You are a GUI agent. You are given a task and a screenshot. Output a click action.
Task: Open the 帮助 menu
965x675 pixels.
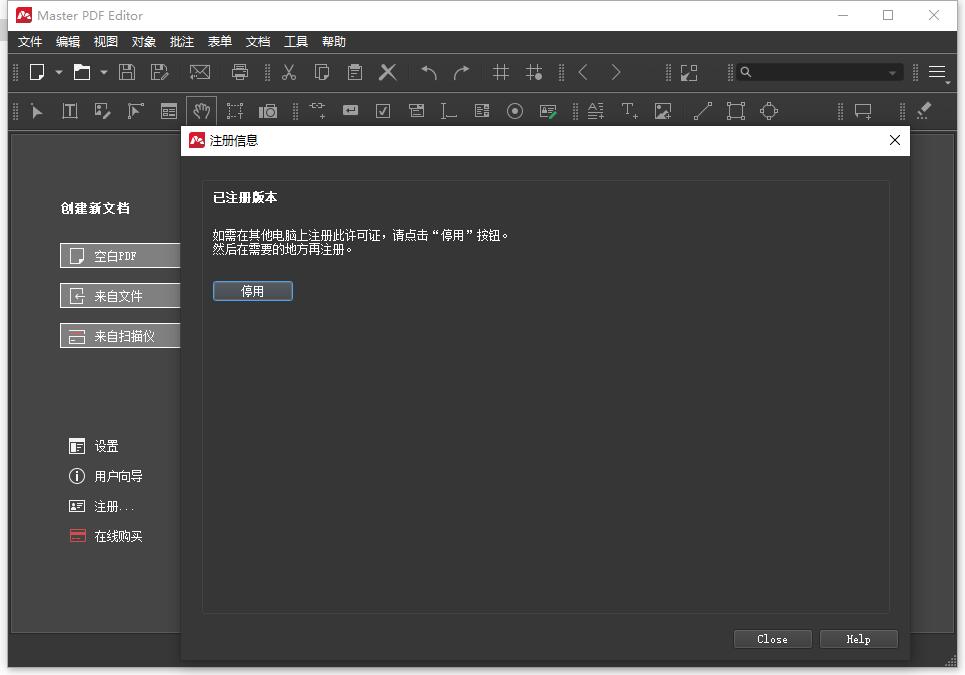334,41
